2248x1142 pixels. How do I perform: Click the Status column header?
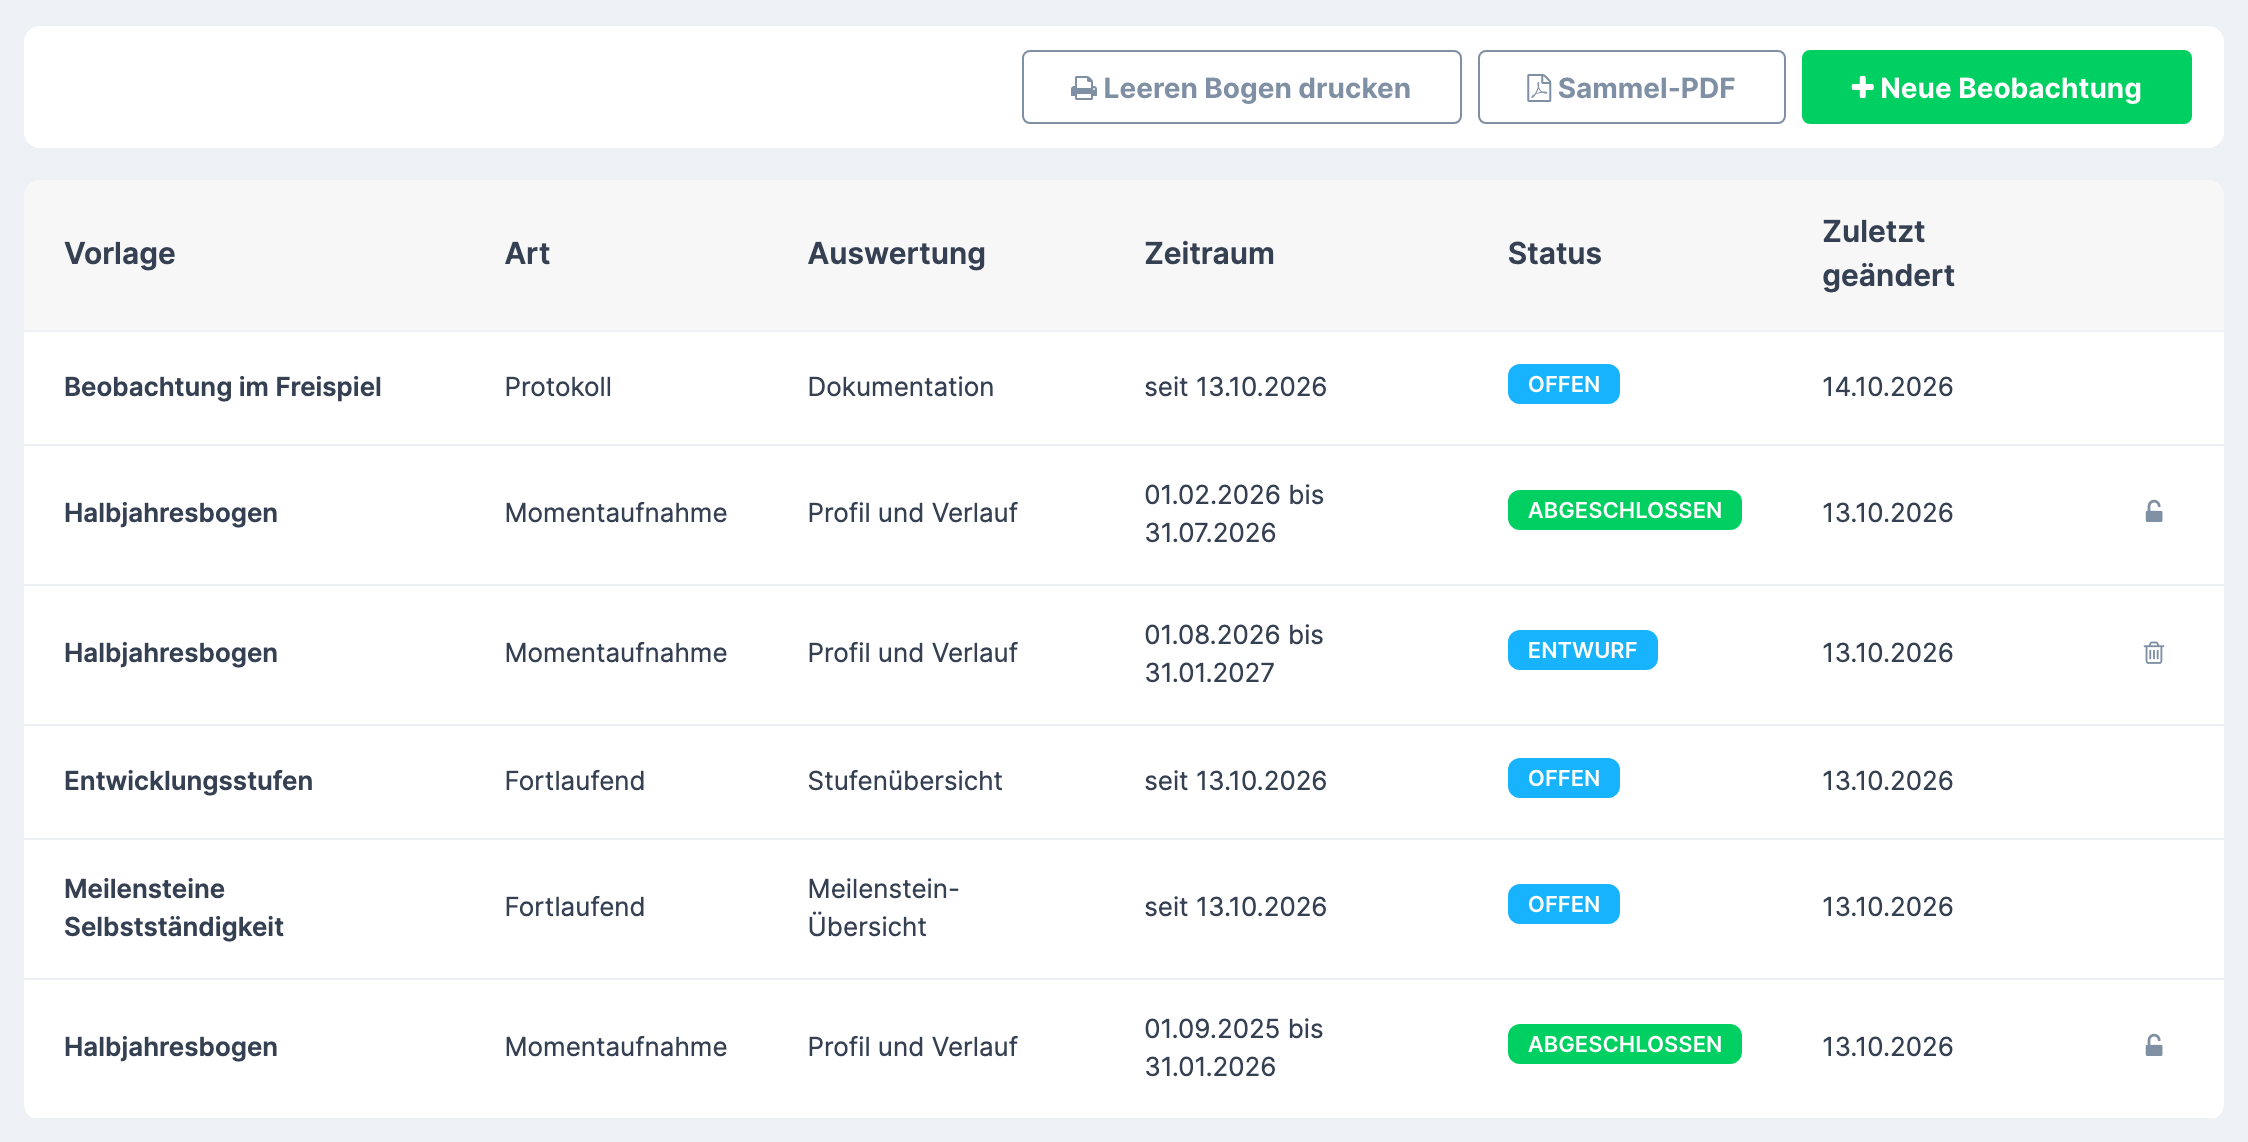pyautogui.click(x=1554, y=253)
